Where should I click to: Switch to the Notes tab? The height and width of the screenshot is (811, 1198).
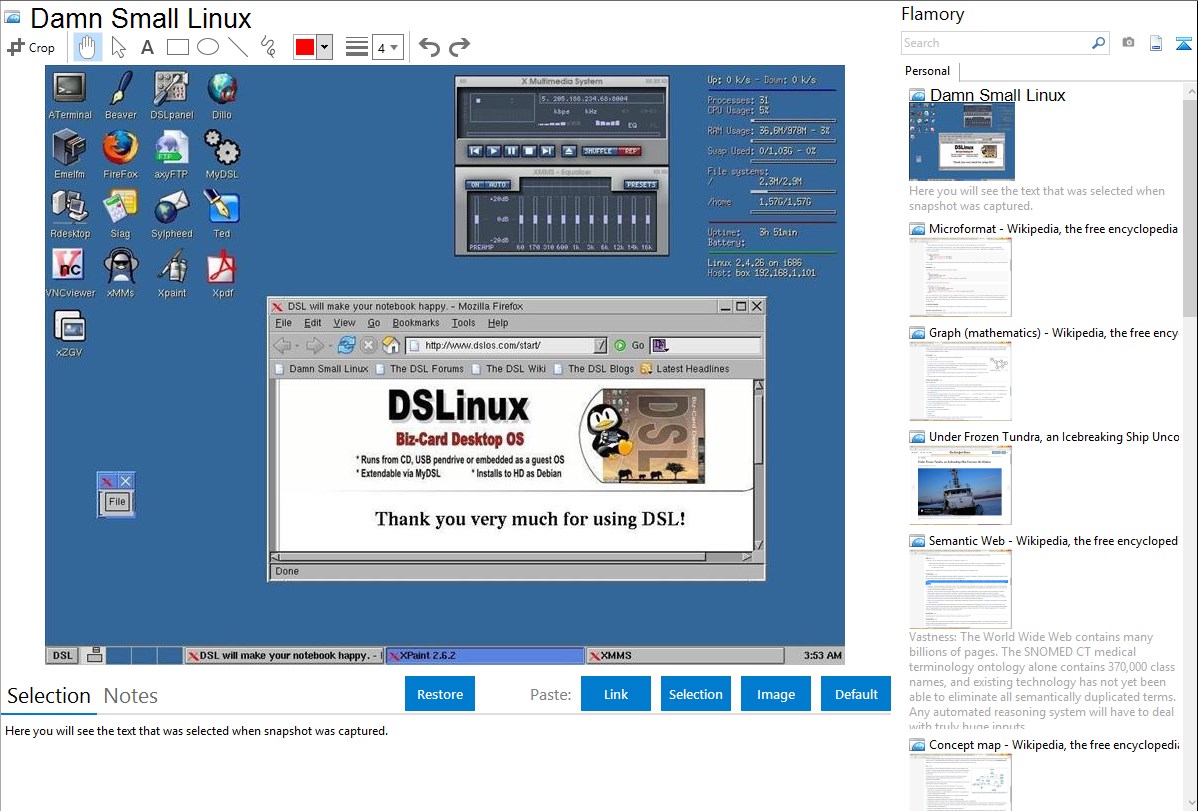(x=131, y=696)
